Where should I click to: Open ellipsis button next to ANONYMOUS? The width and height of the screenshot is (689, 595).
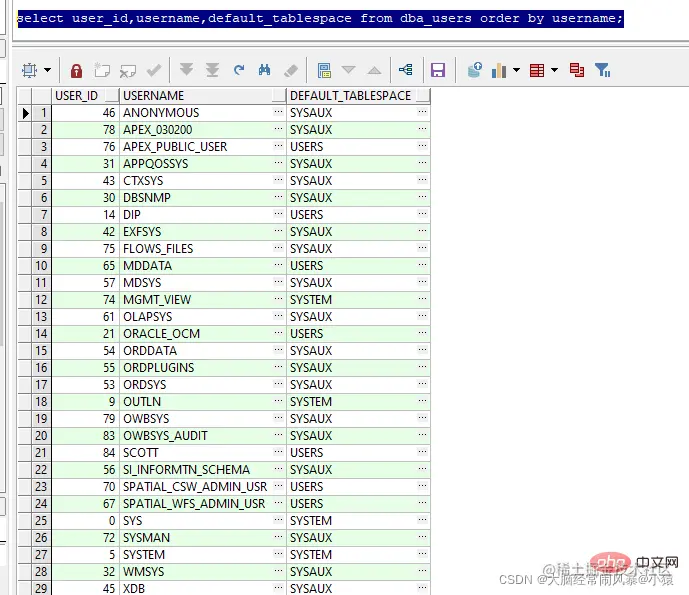[x=278, y=112]
